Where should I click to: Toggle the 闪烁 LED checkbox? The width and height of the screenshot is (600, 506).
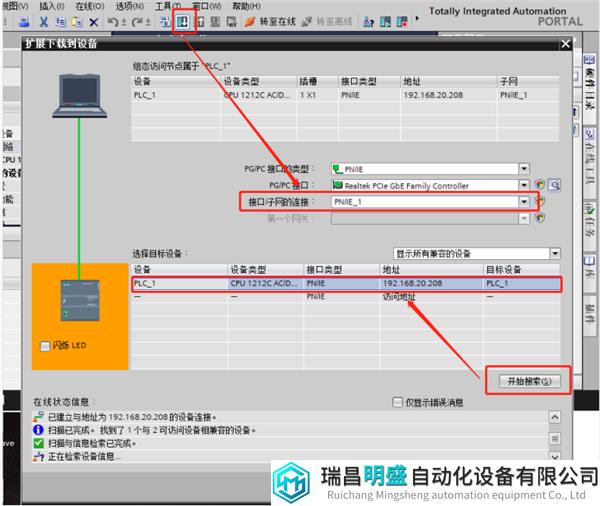45,346
